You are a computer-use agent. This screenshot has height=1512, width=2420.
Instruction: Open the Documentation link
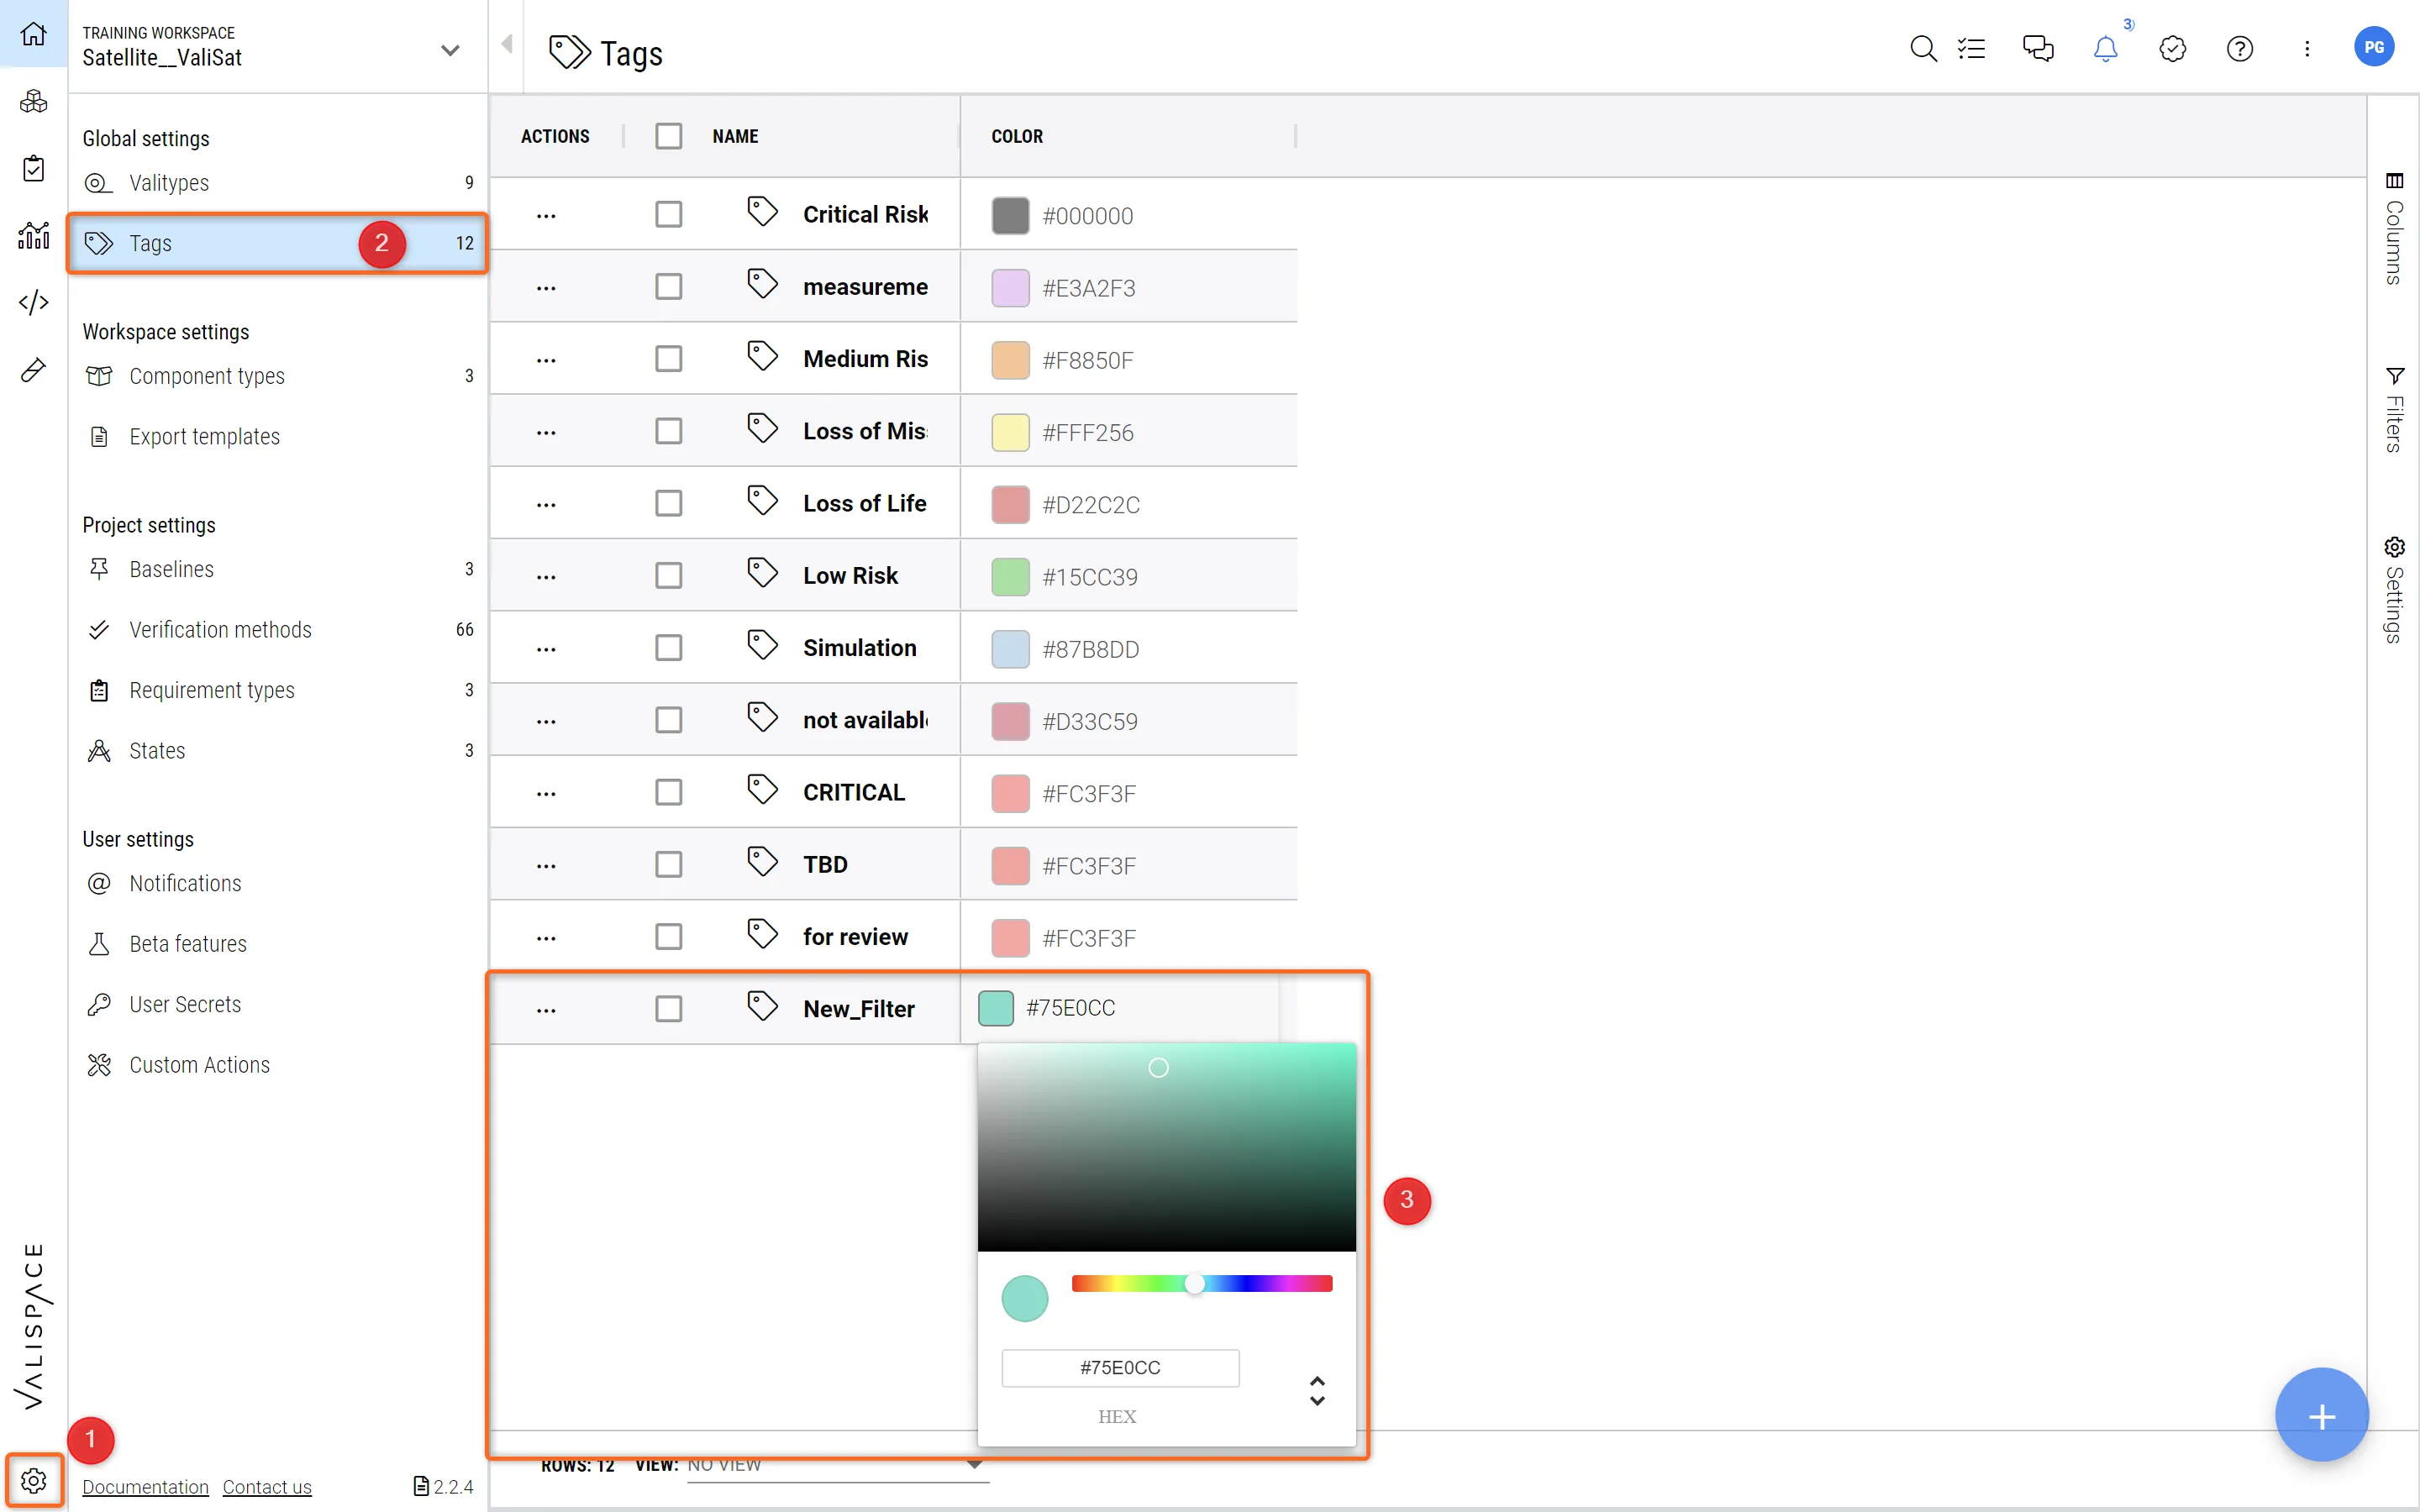[145, 1487]
